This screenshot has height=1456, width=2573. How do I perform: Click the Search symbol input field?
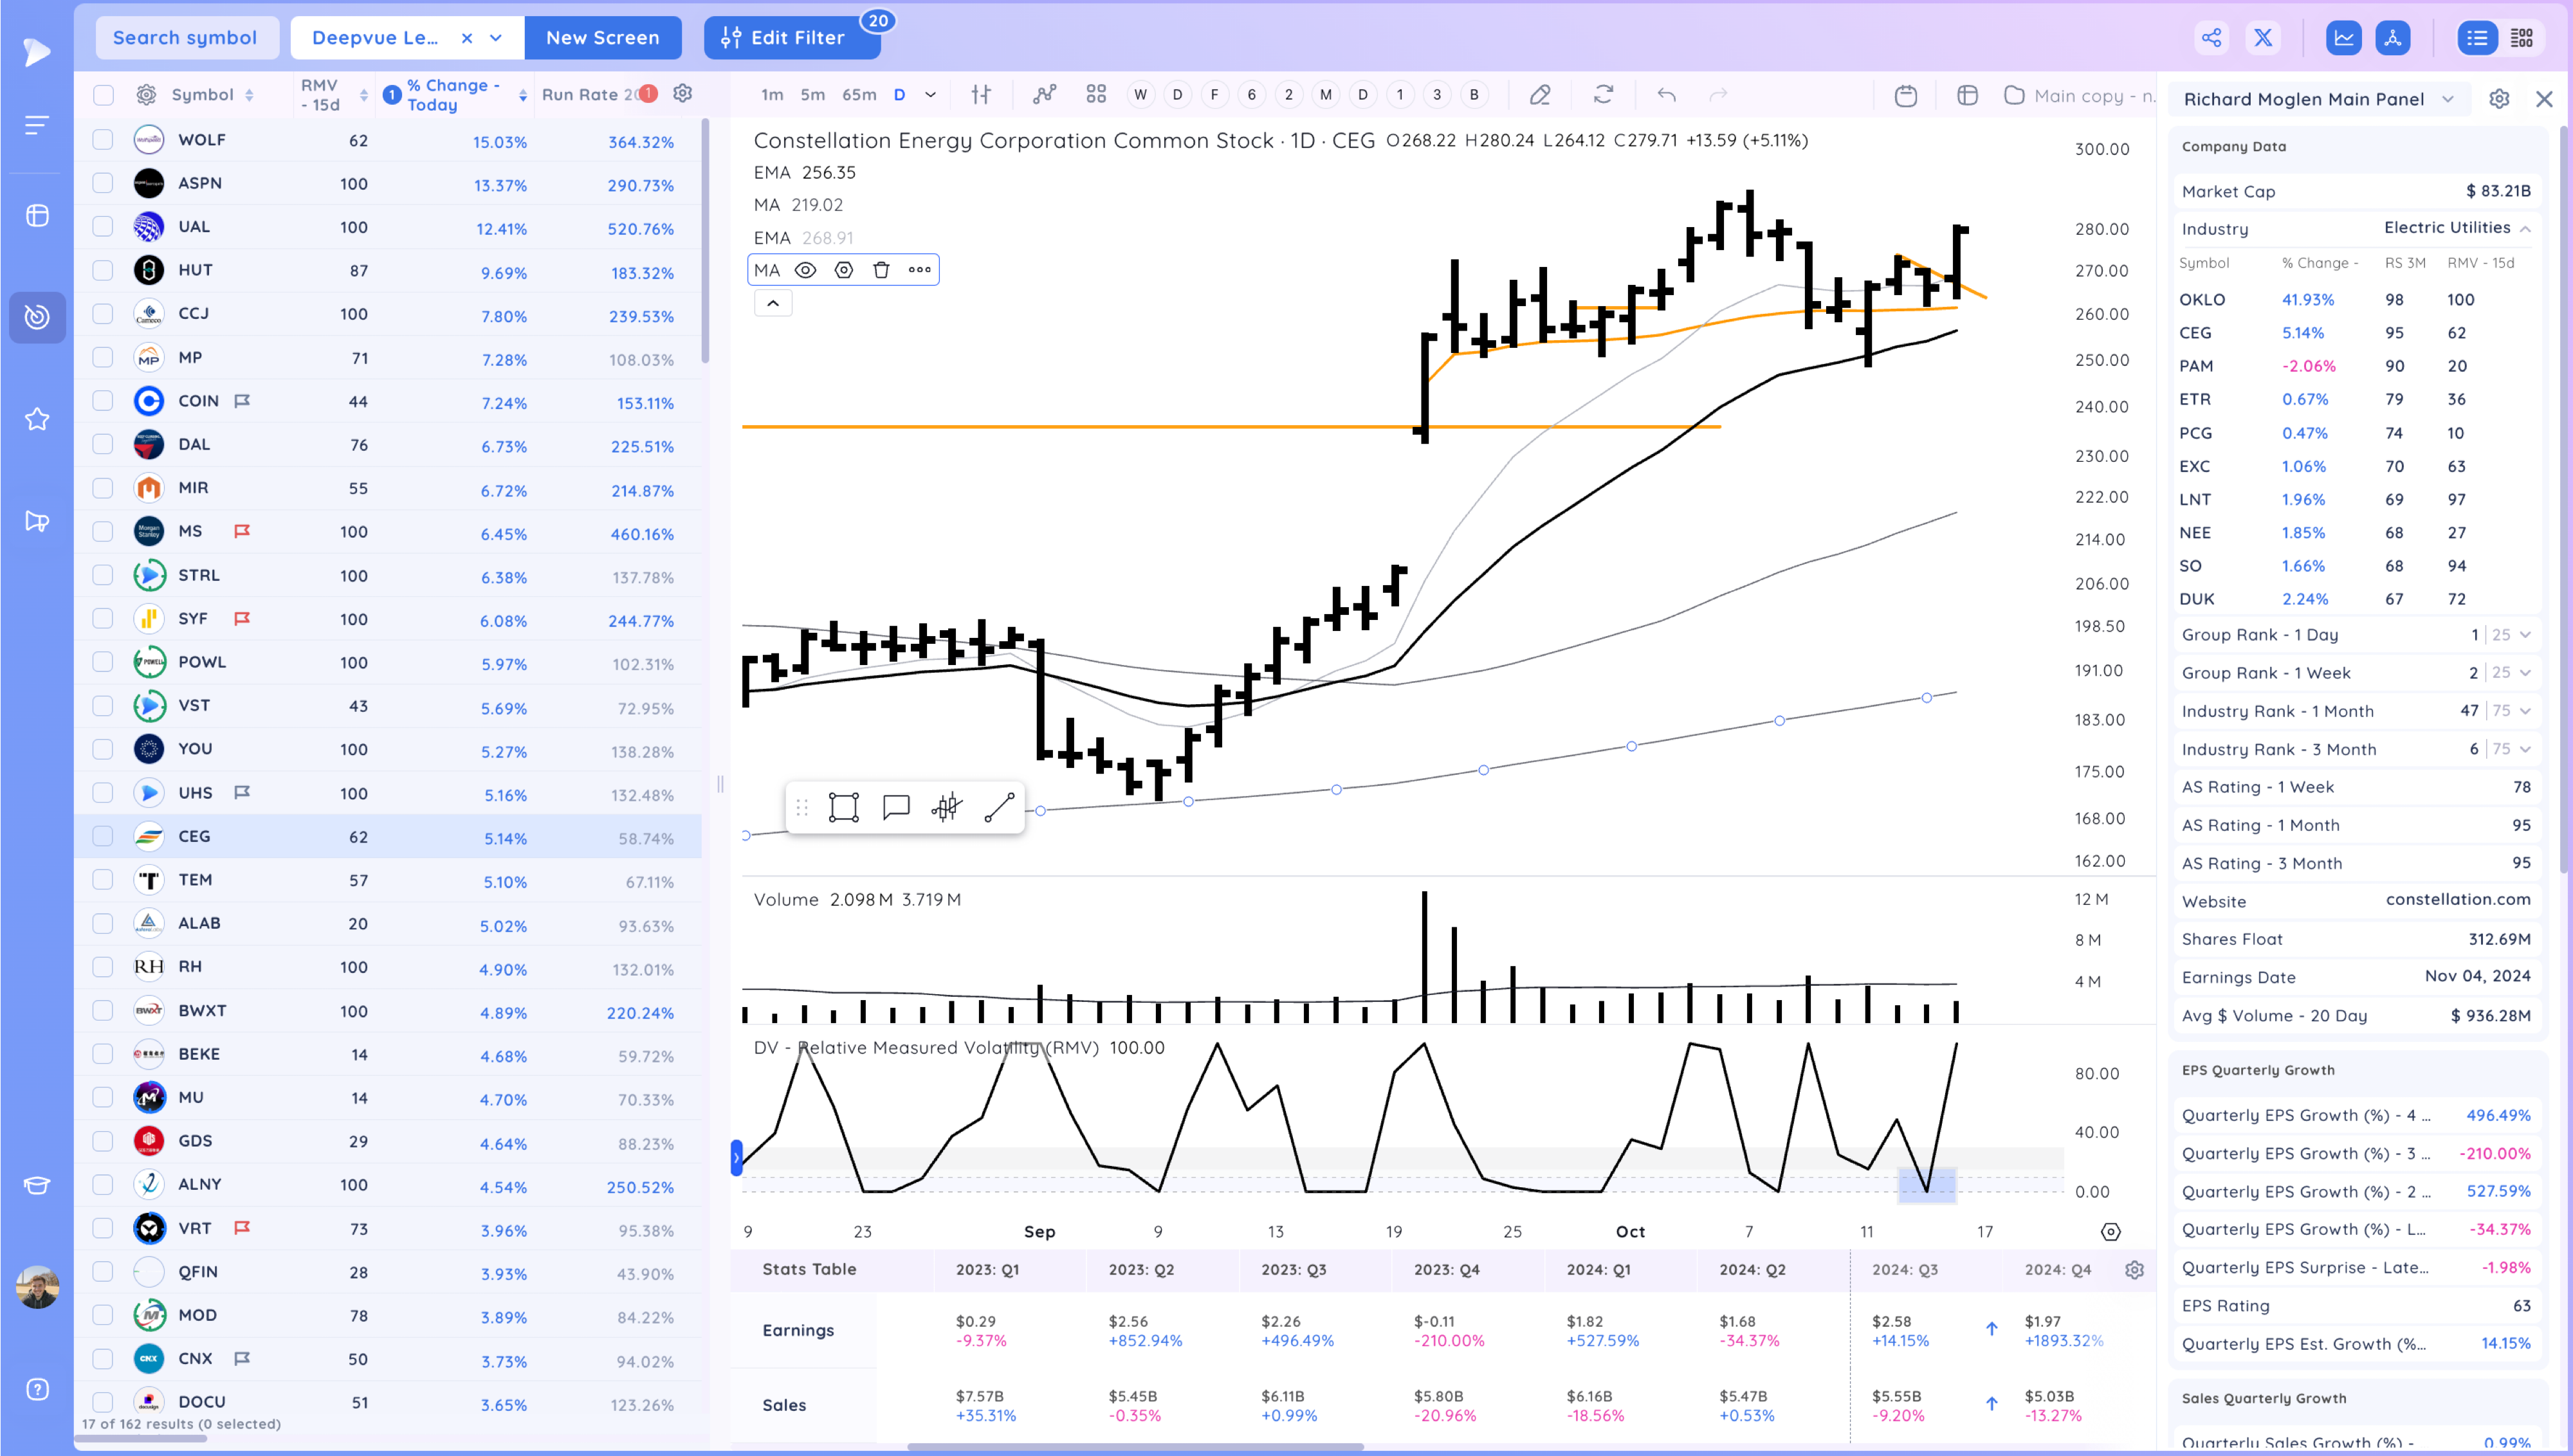[186, 38]
